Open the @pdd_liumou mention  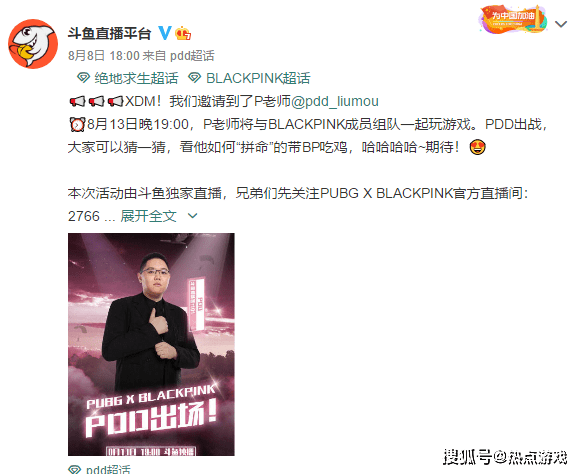335,101
